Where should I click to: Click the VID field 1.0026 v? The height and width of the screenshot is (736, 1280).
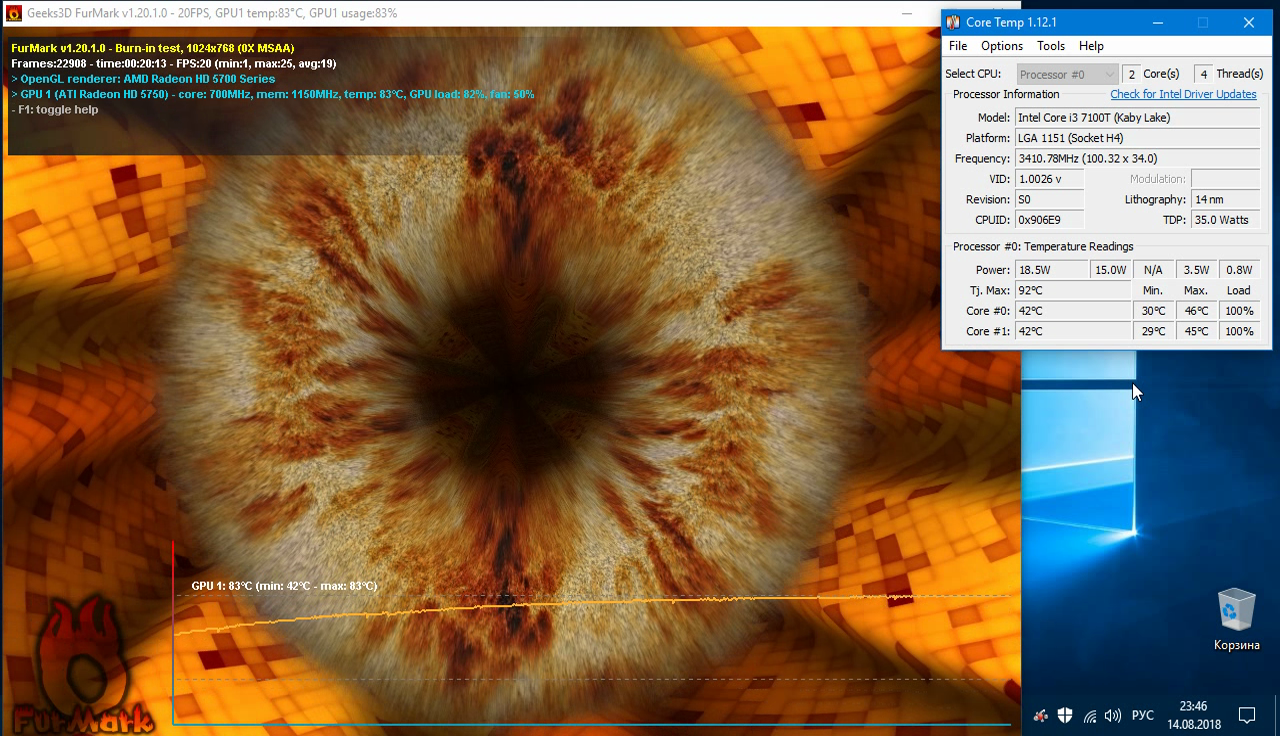pyautogui.click(x=1049, y=179)
